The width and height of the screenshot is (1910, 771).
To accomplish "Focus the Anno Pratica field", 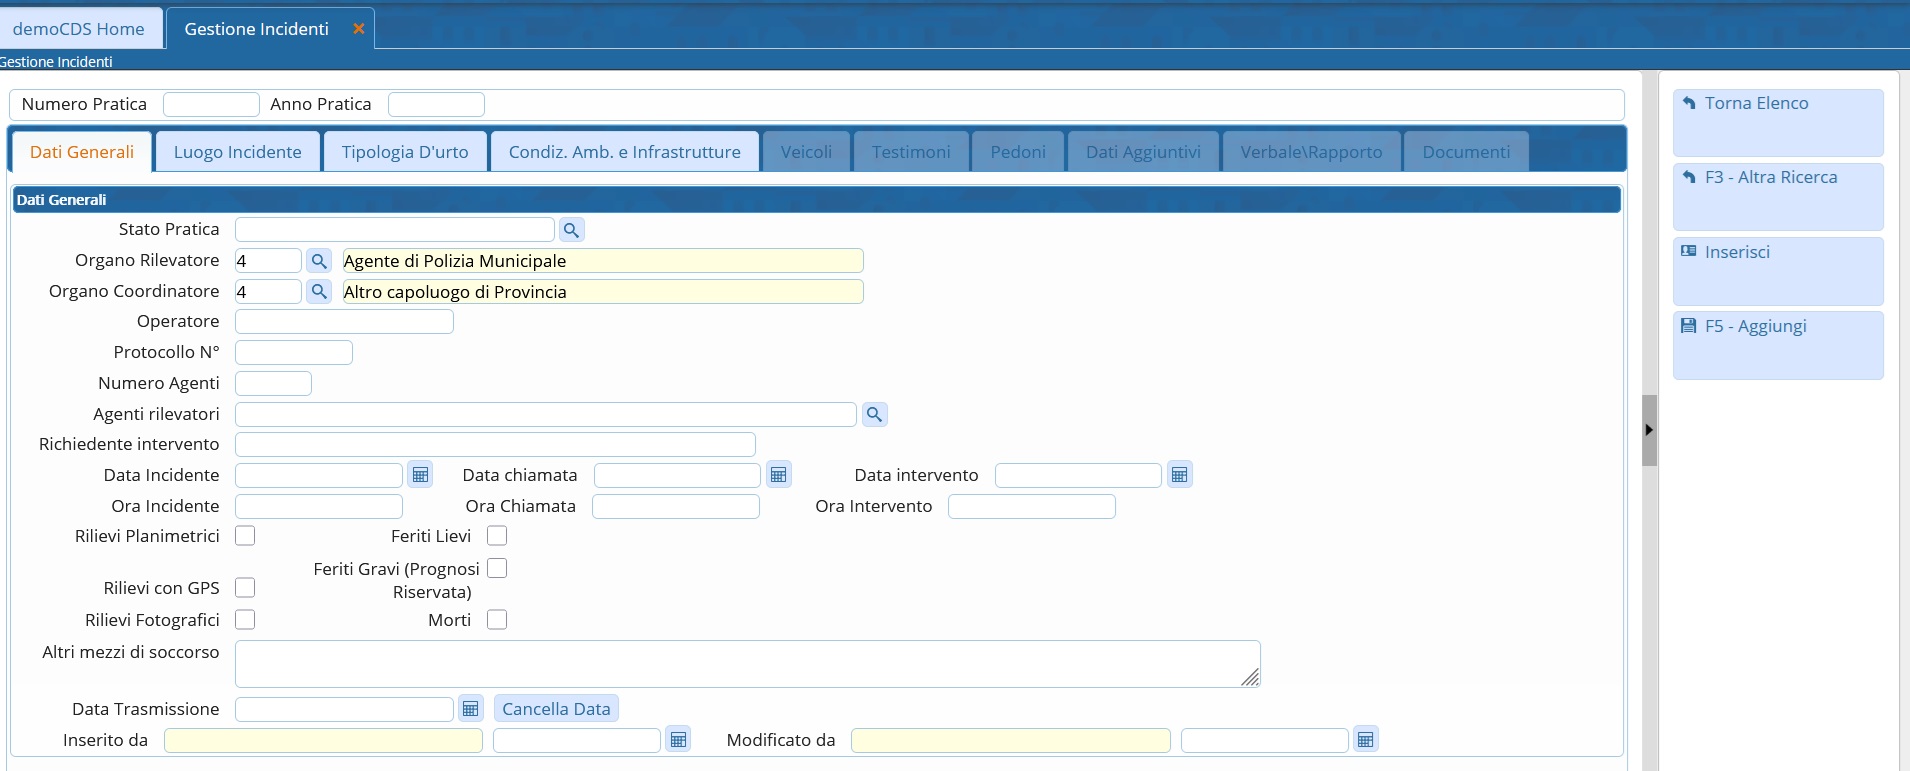I will tap(436, 104).
